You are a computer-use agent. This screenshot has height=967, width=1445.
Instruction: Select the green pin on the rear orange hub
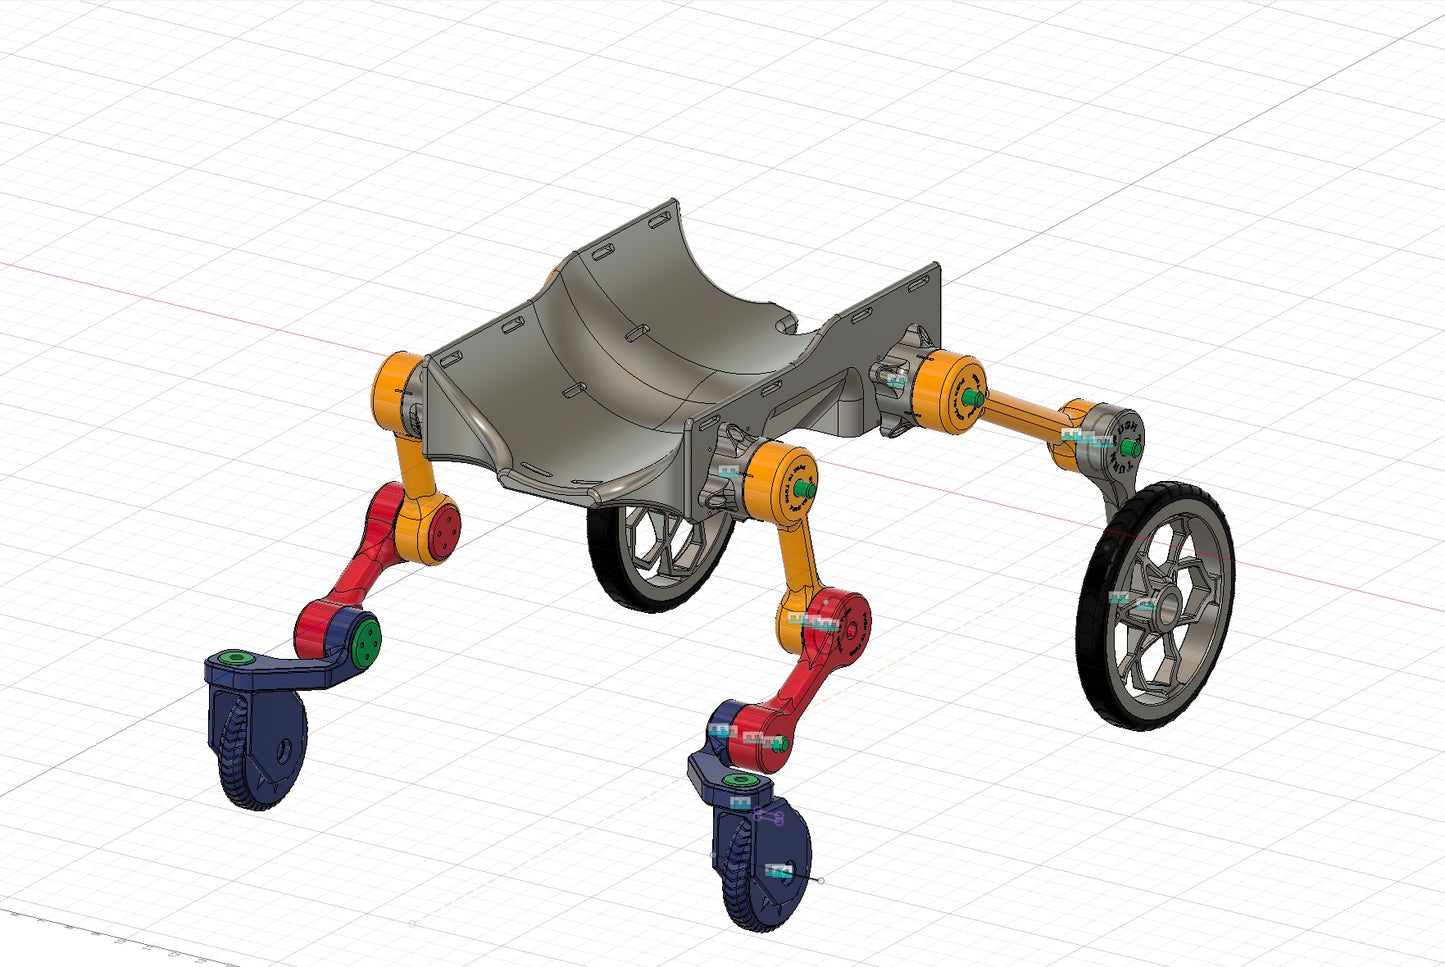pos(969,396)
